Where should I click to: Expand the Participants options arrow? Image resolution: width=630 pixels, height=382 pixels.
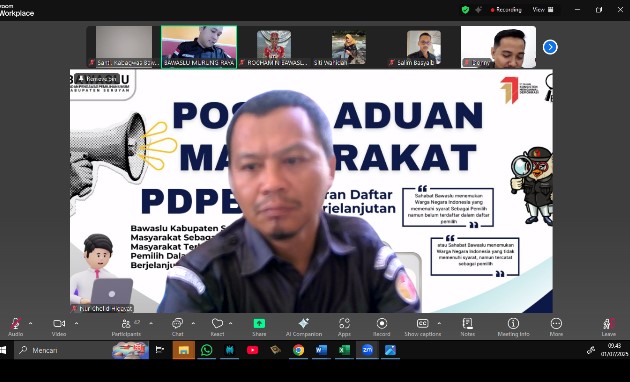pyautogui.click(x=151, y=323)
